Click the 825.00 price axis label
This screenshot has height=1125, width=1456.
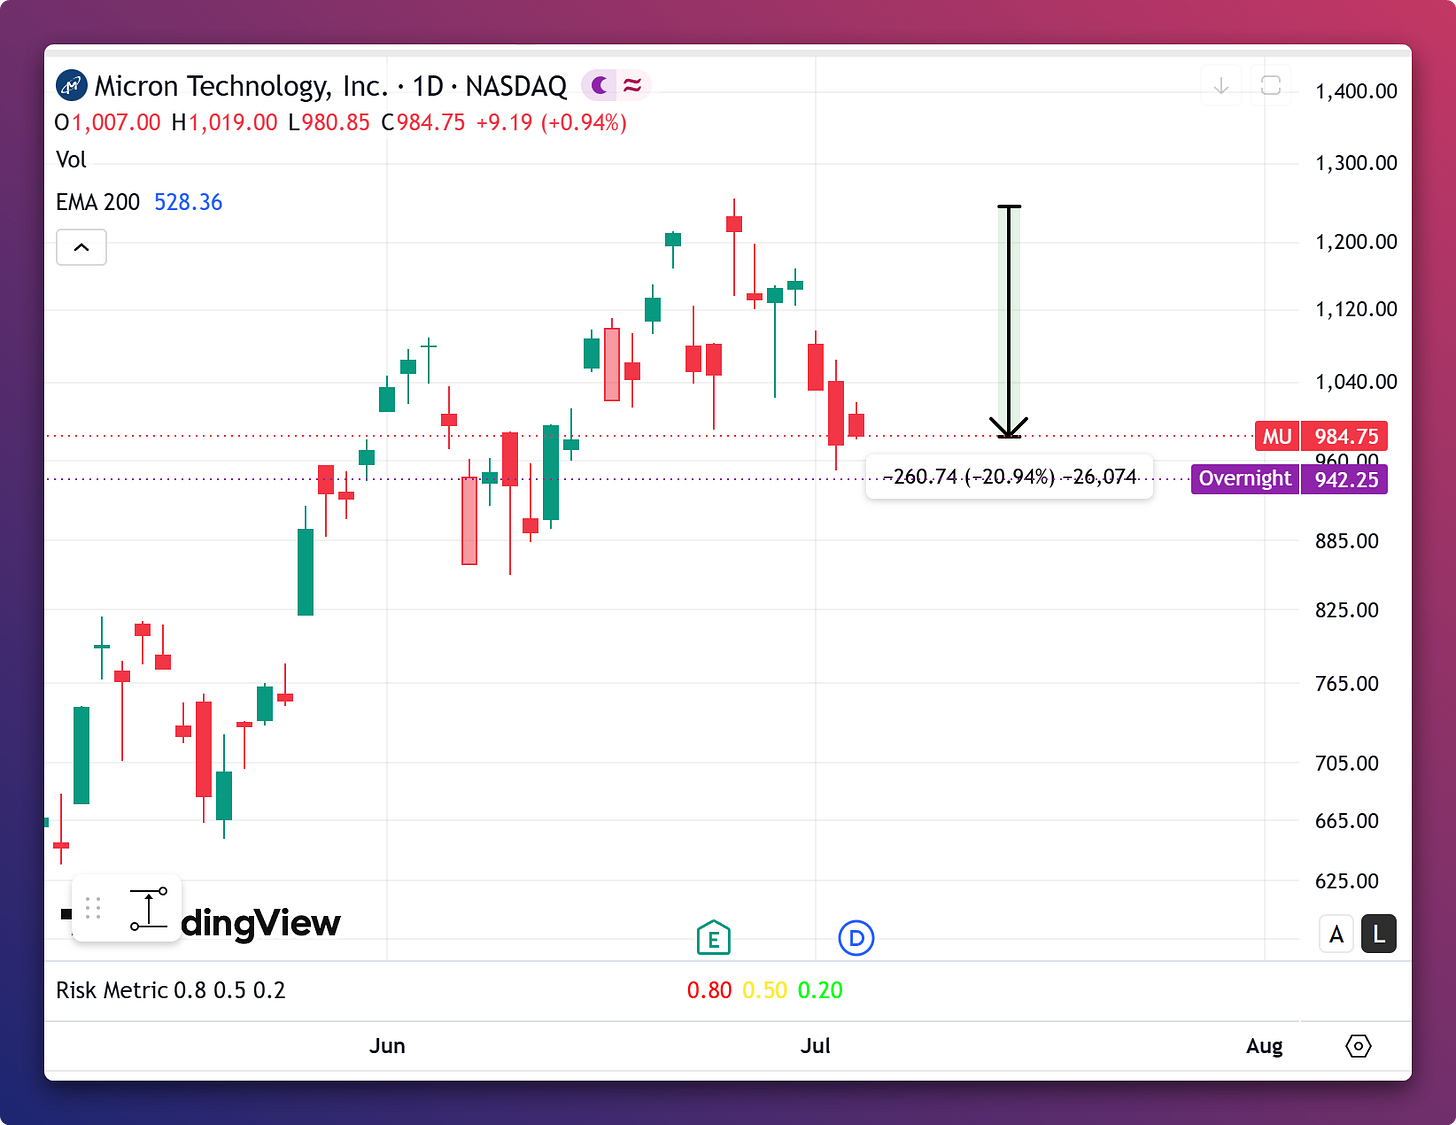pyautogui.click(x=1346, y=610)
